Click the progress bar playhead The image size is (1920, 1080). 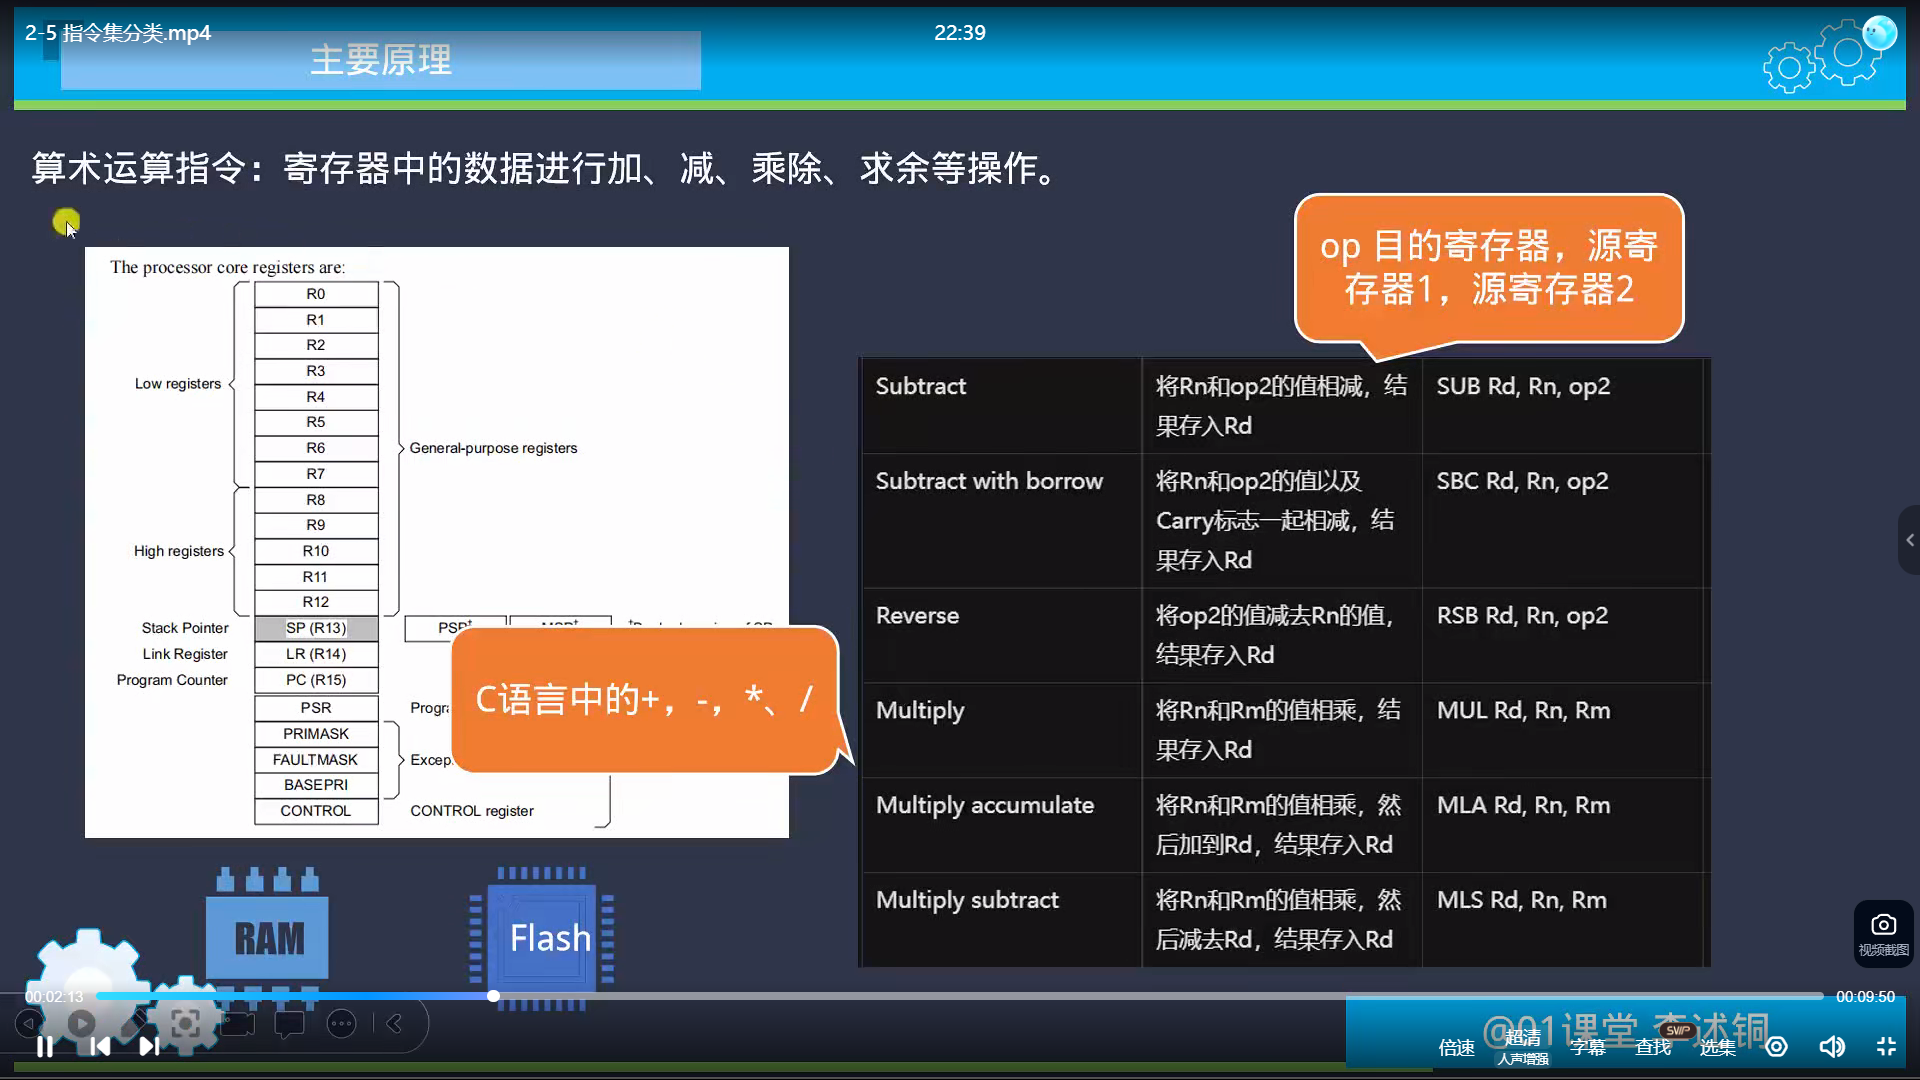493,996
